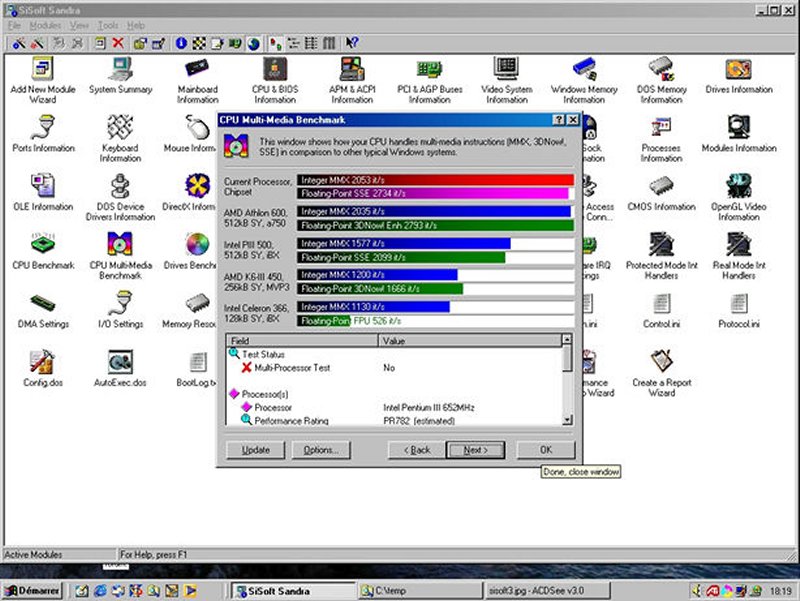The image size is (800, 601).
Task: Open AutoExec.dos file module
Action: click(x=120, y=368)
